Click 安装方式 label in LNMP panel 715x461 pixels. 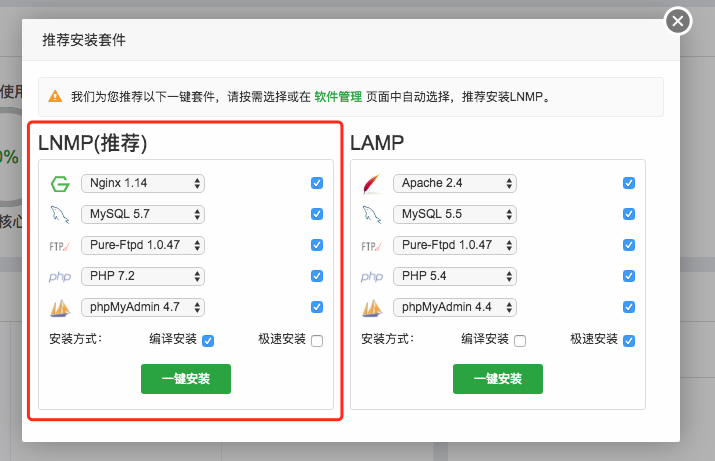76,339
